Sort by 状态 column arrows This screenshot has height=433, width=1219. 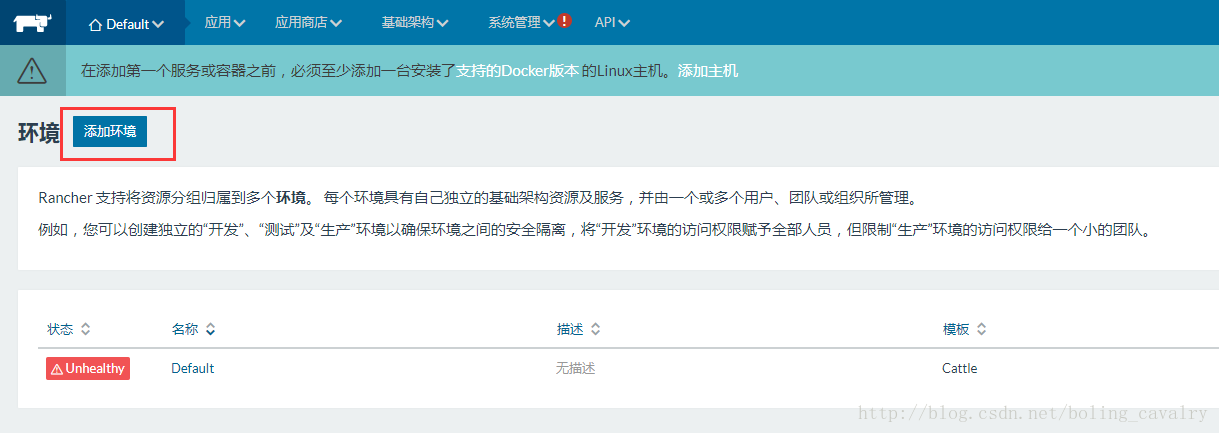coord(85,329)
